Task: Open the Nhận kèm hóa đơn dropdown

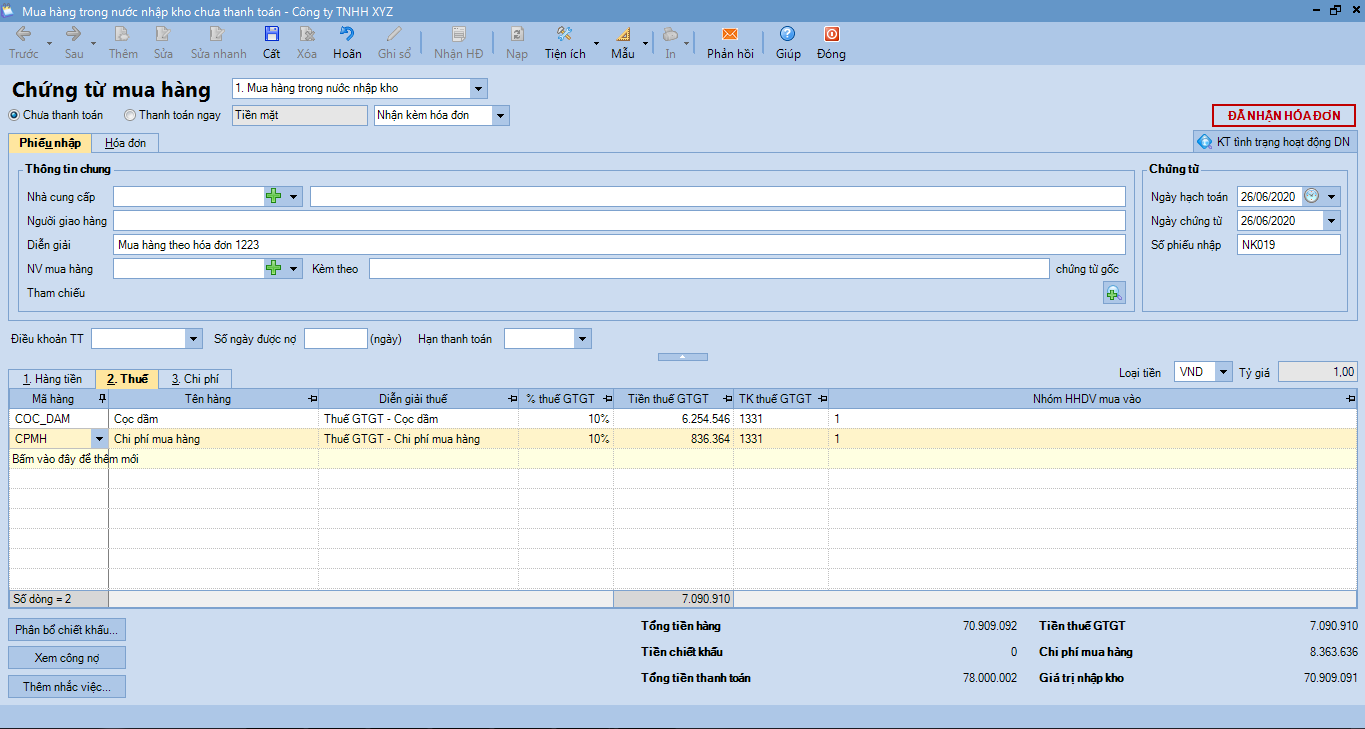Action: (x=501, y=116)
